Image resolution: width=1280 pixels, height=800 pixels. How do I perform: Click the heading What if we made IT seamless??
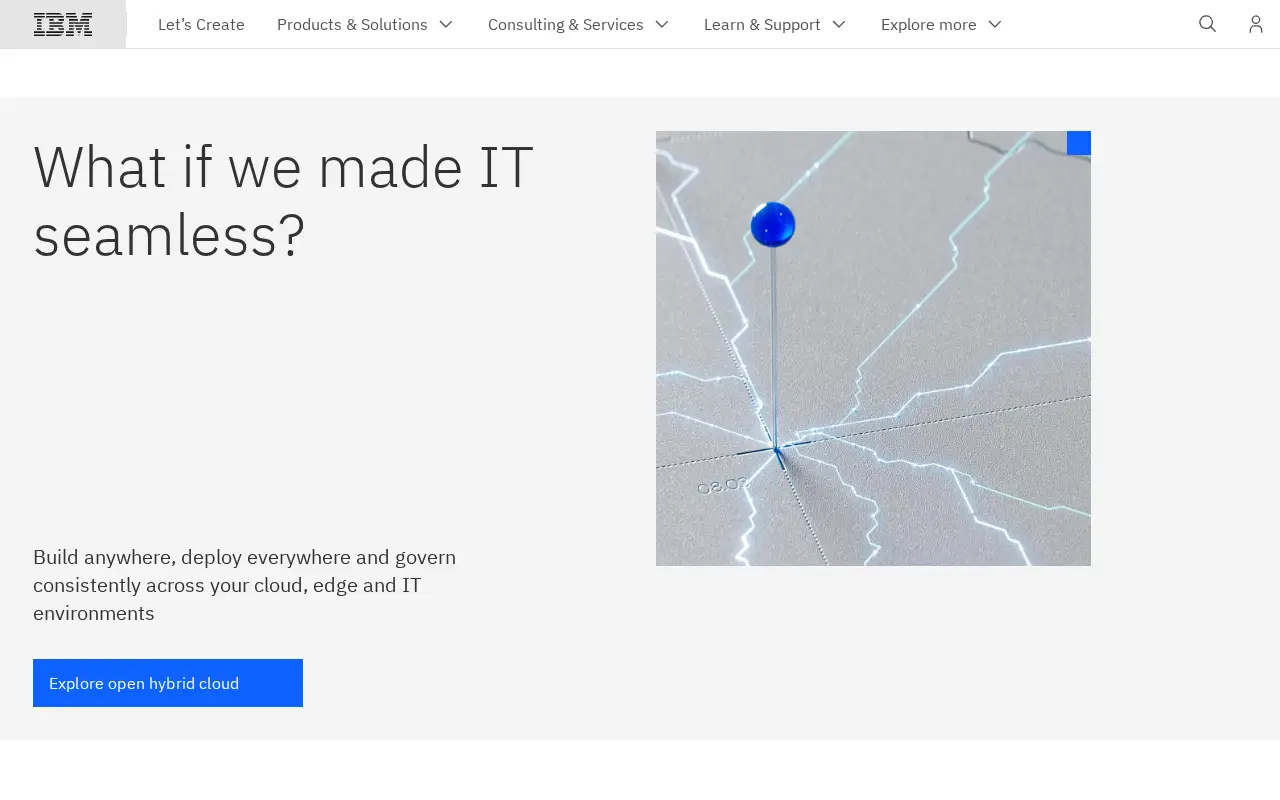283,201
